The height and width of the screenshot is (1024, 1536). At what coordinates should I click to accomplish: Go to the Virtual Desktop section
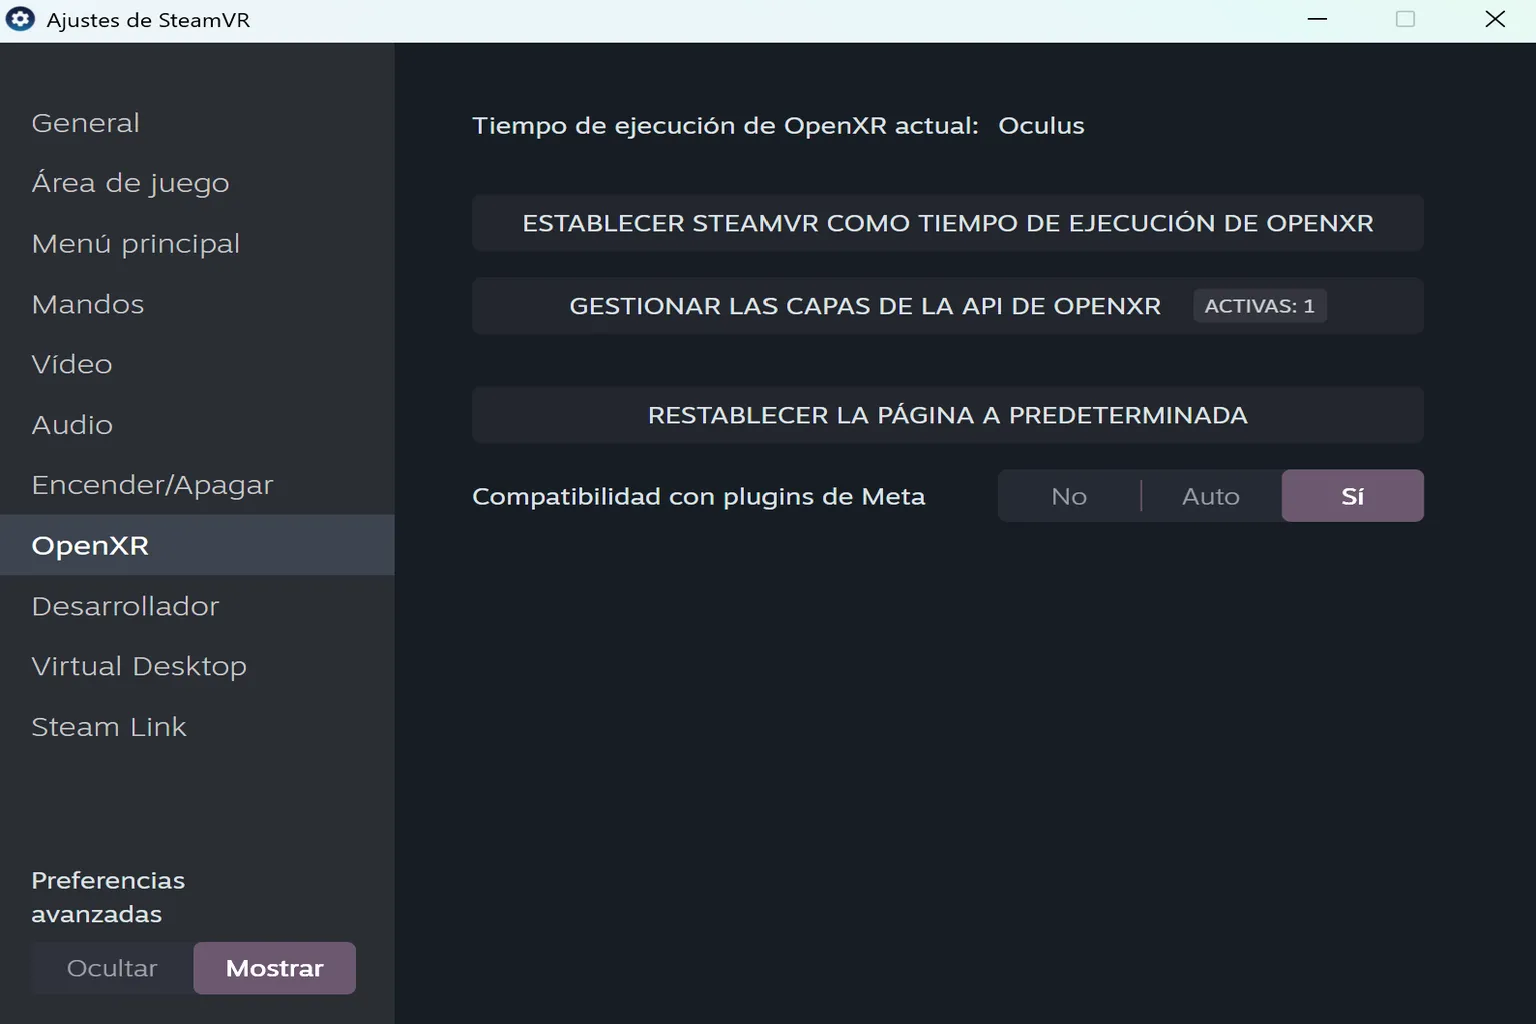[197, 666]
